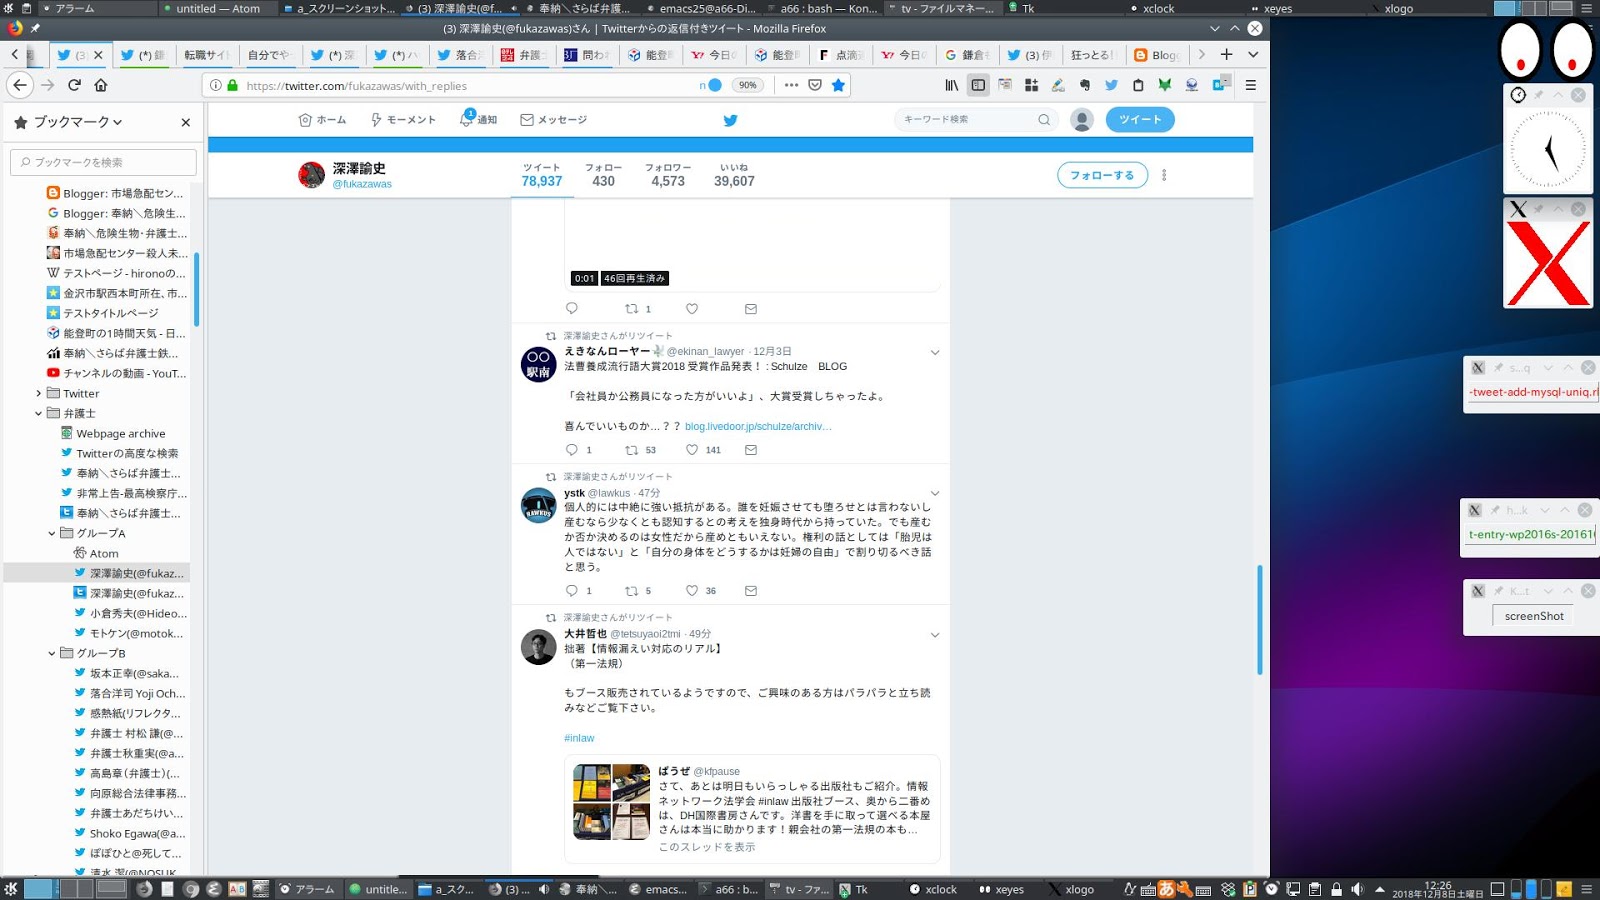Open tweet menu chevron for えきなんローヤー
Image resolution: width=1600 pixels, height=900 pixels.
(935, 352)
